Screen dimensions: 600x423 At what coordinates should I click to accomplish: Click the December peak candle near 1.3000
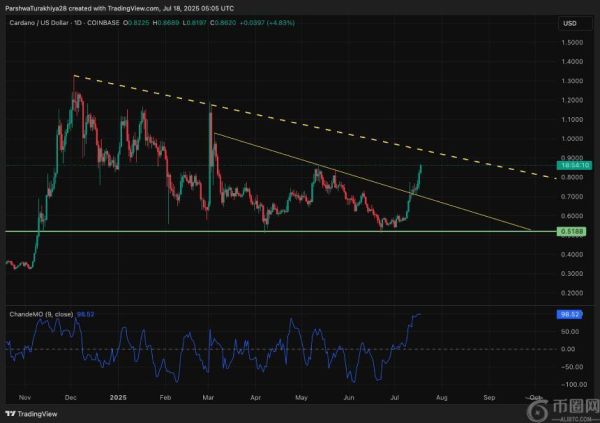(x=74, y=95)
